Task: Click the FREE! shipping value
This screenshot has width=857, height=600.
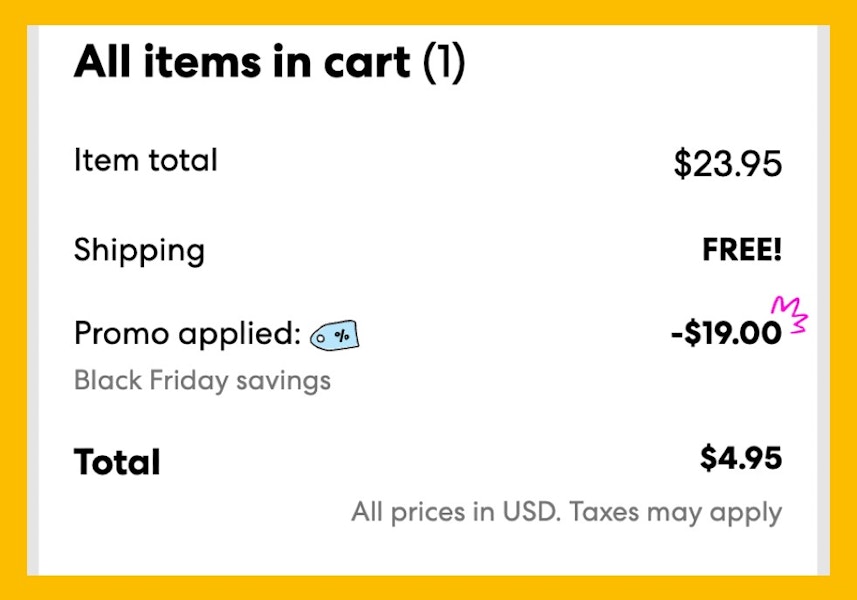Action: pos(742,249)
